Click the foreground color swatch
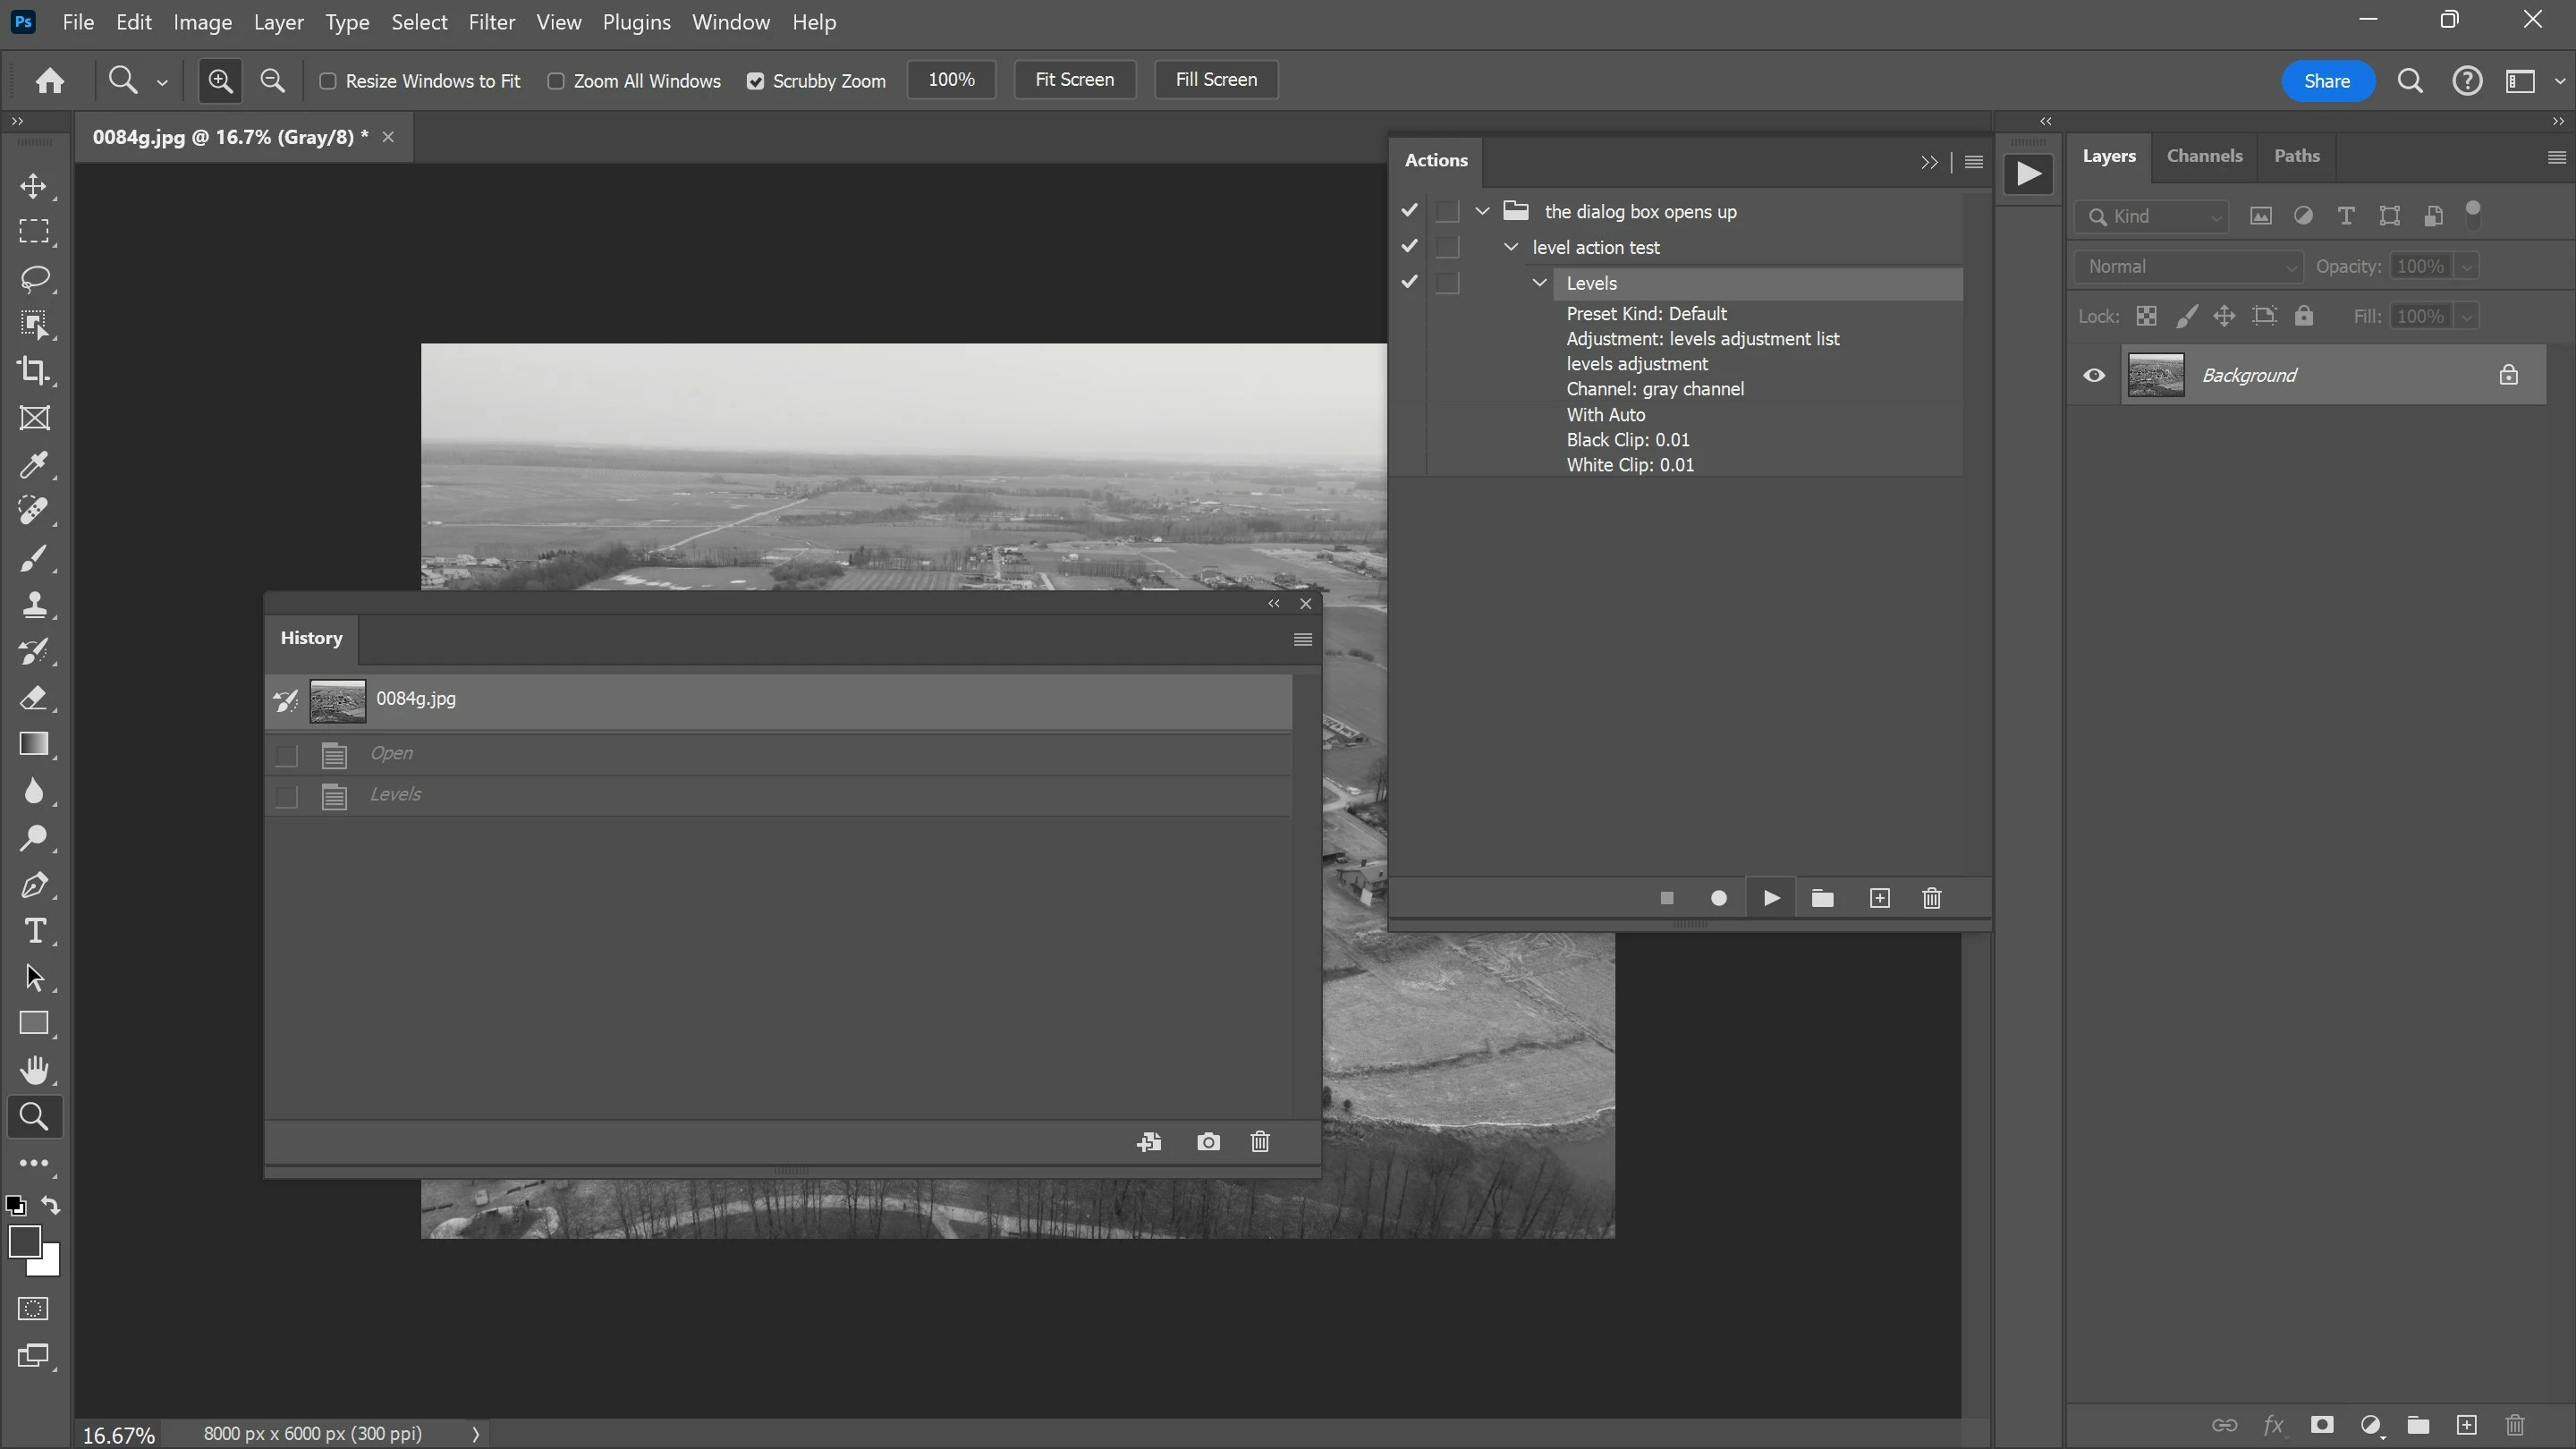The image size is (2576, 1449). coord(24,1242)
